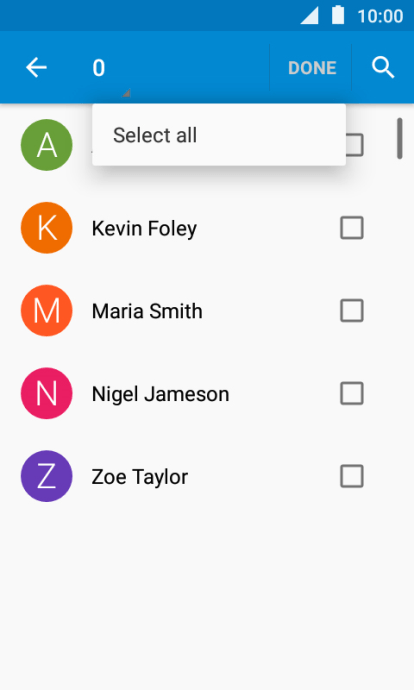The height and width of the screenshot is (690, 414).
Task: Check the box for Kevin Foley
Action: [x=352, y=228]
